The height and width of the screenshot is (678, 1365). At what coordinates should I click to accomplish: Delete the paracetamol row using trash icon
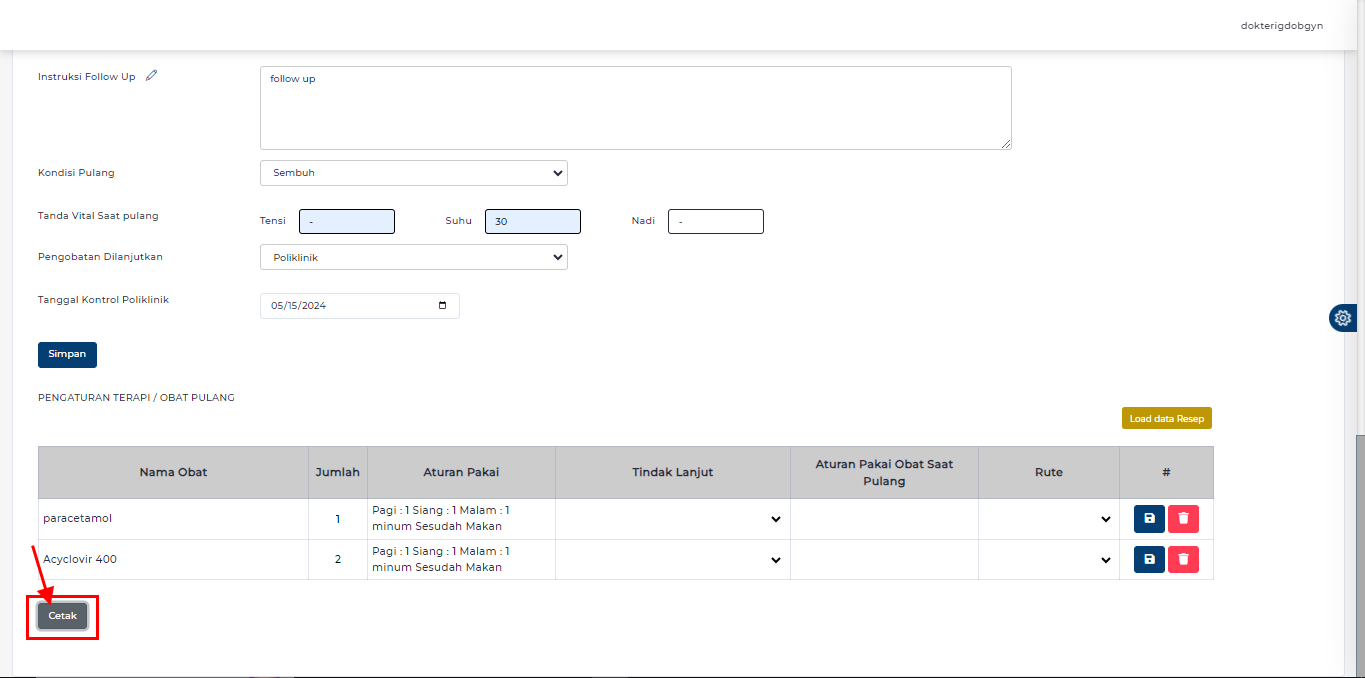[x=1183, y=519]
